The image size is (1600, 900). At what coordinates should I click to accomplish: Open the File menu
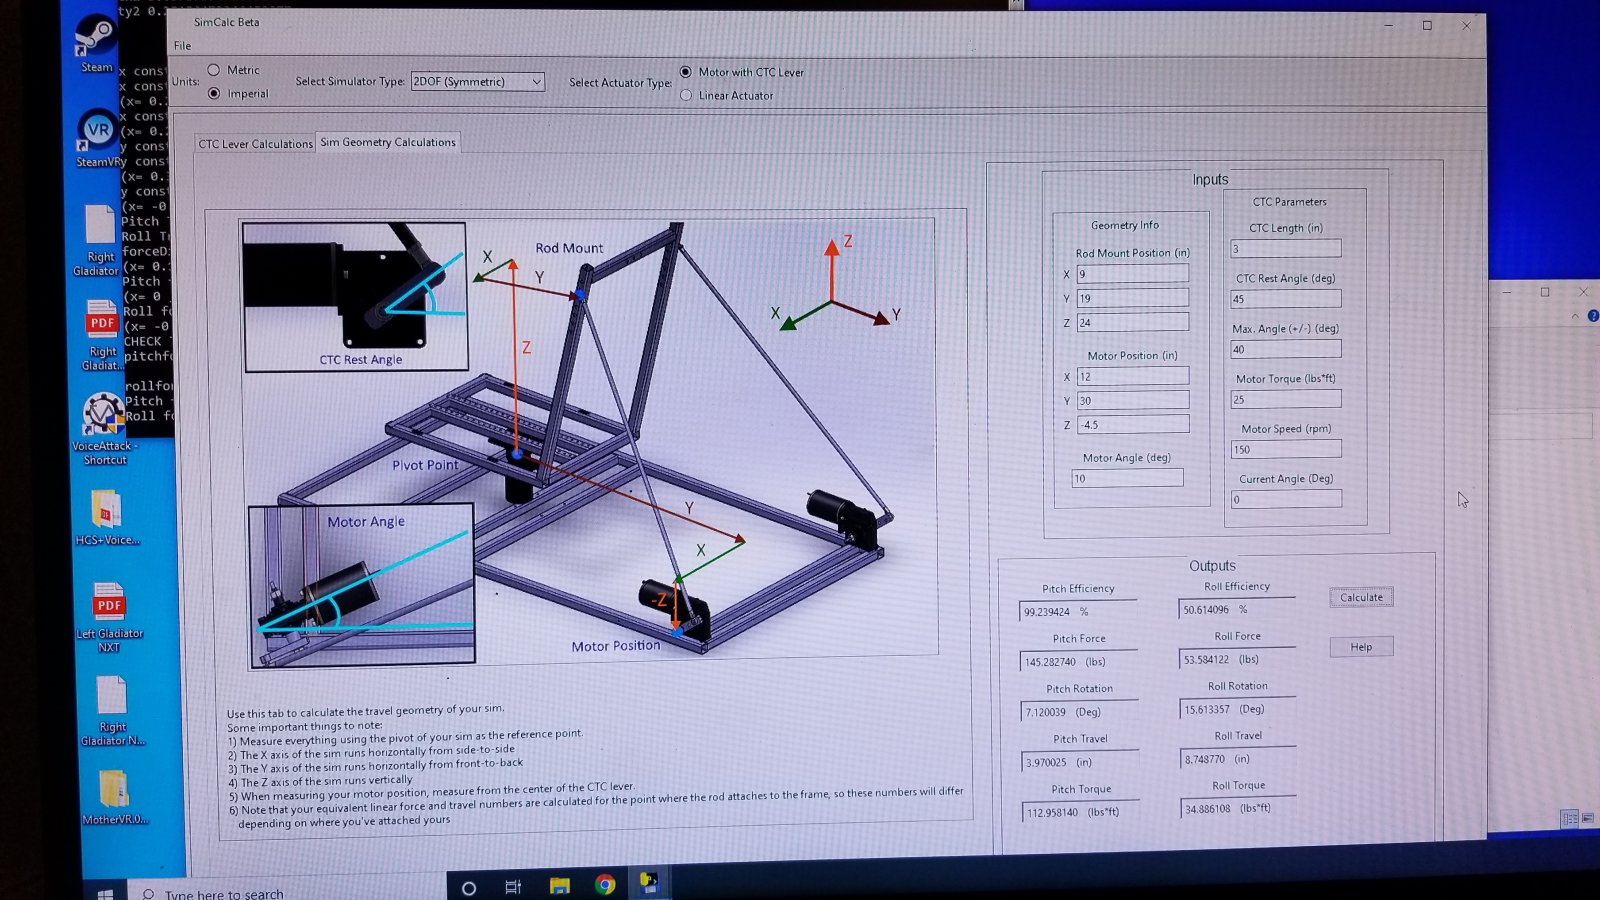[182, 45]
